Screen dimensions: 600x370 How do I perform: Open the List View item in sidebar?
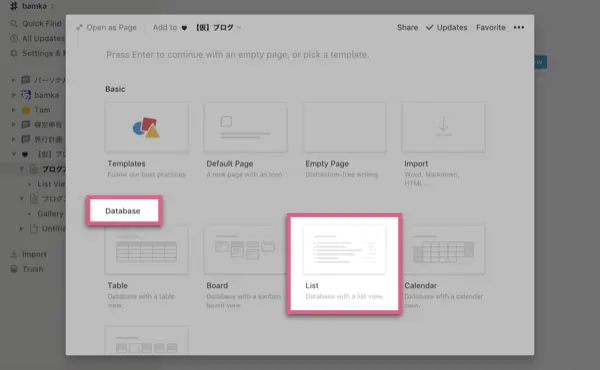(x=51, y=184)
